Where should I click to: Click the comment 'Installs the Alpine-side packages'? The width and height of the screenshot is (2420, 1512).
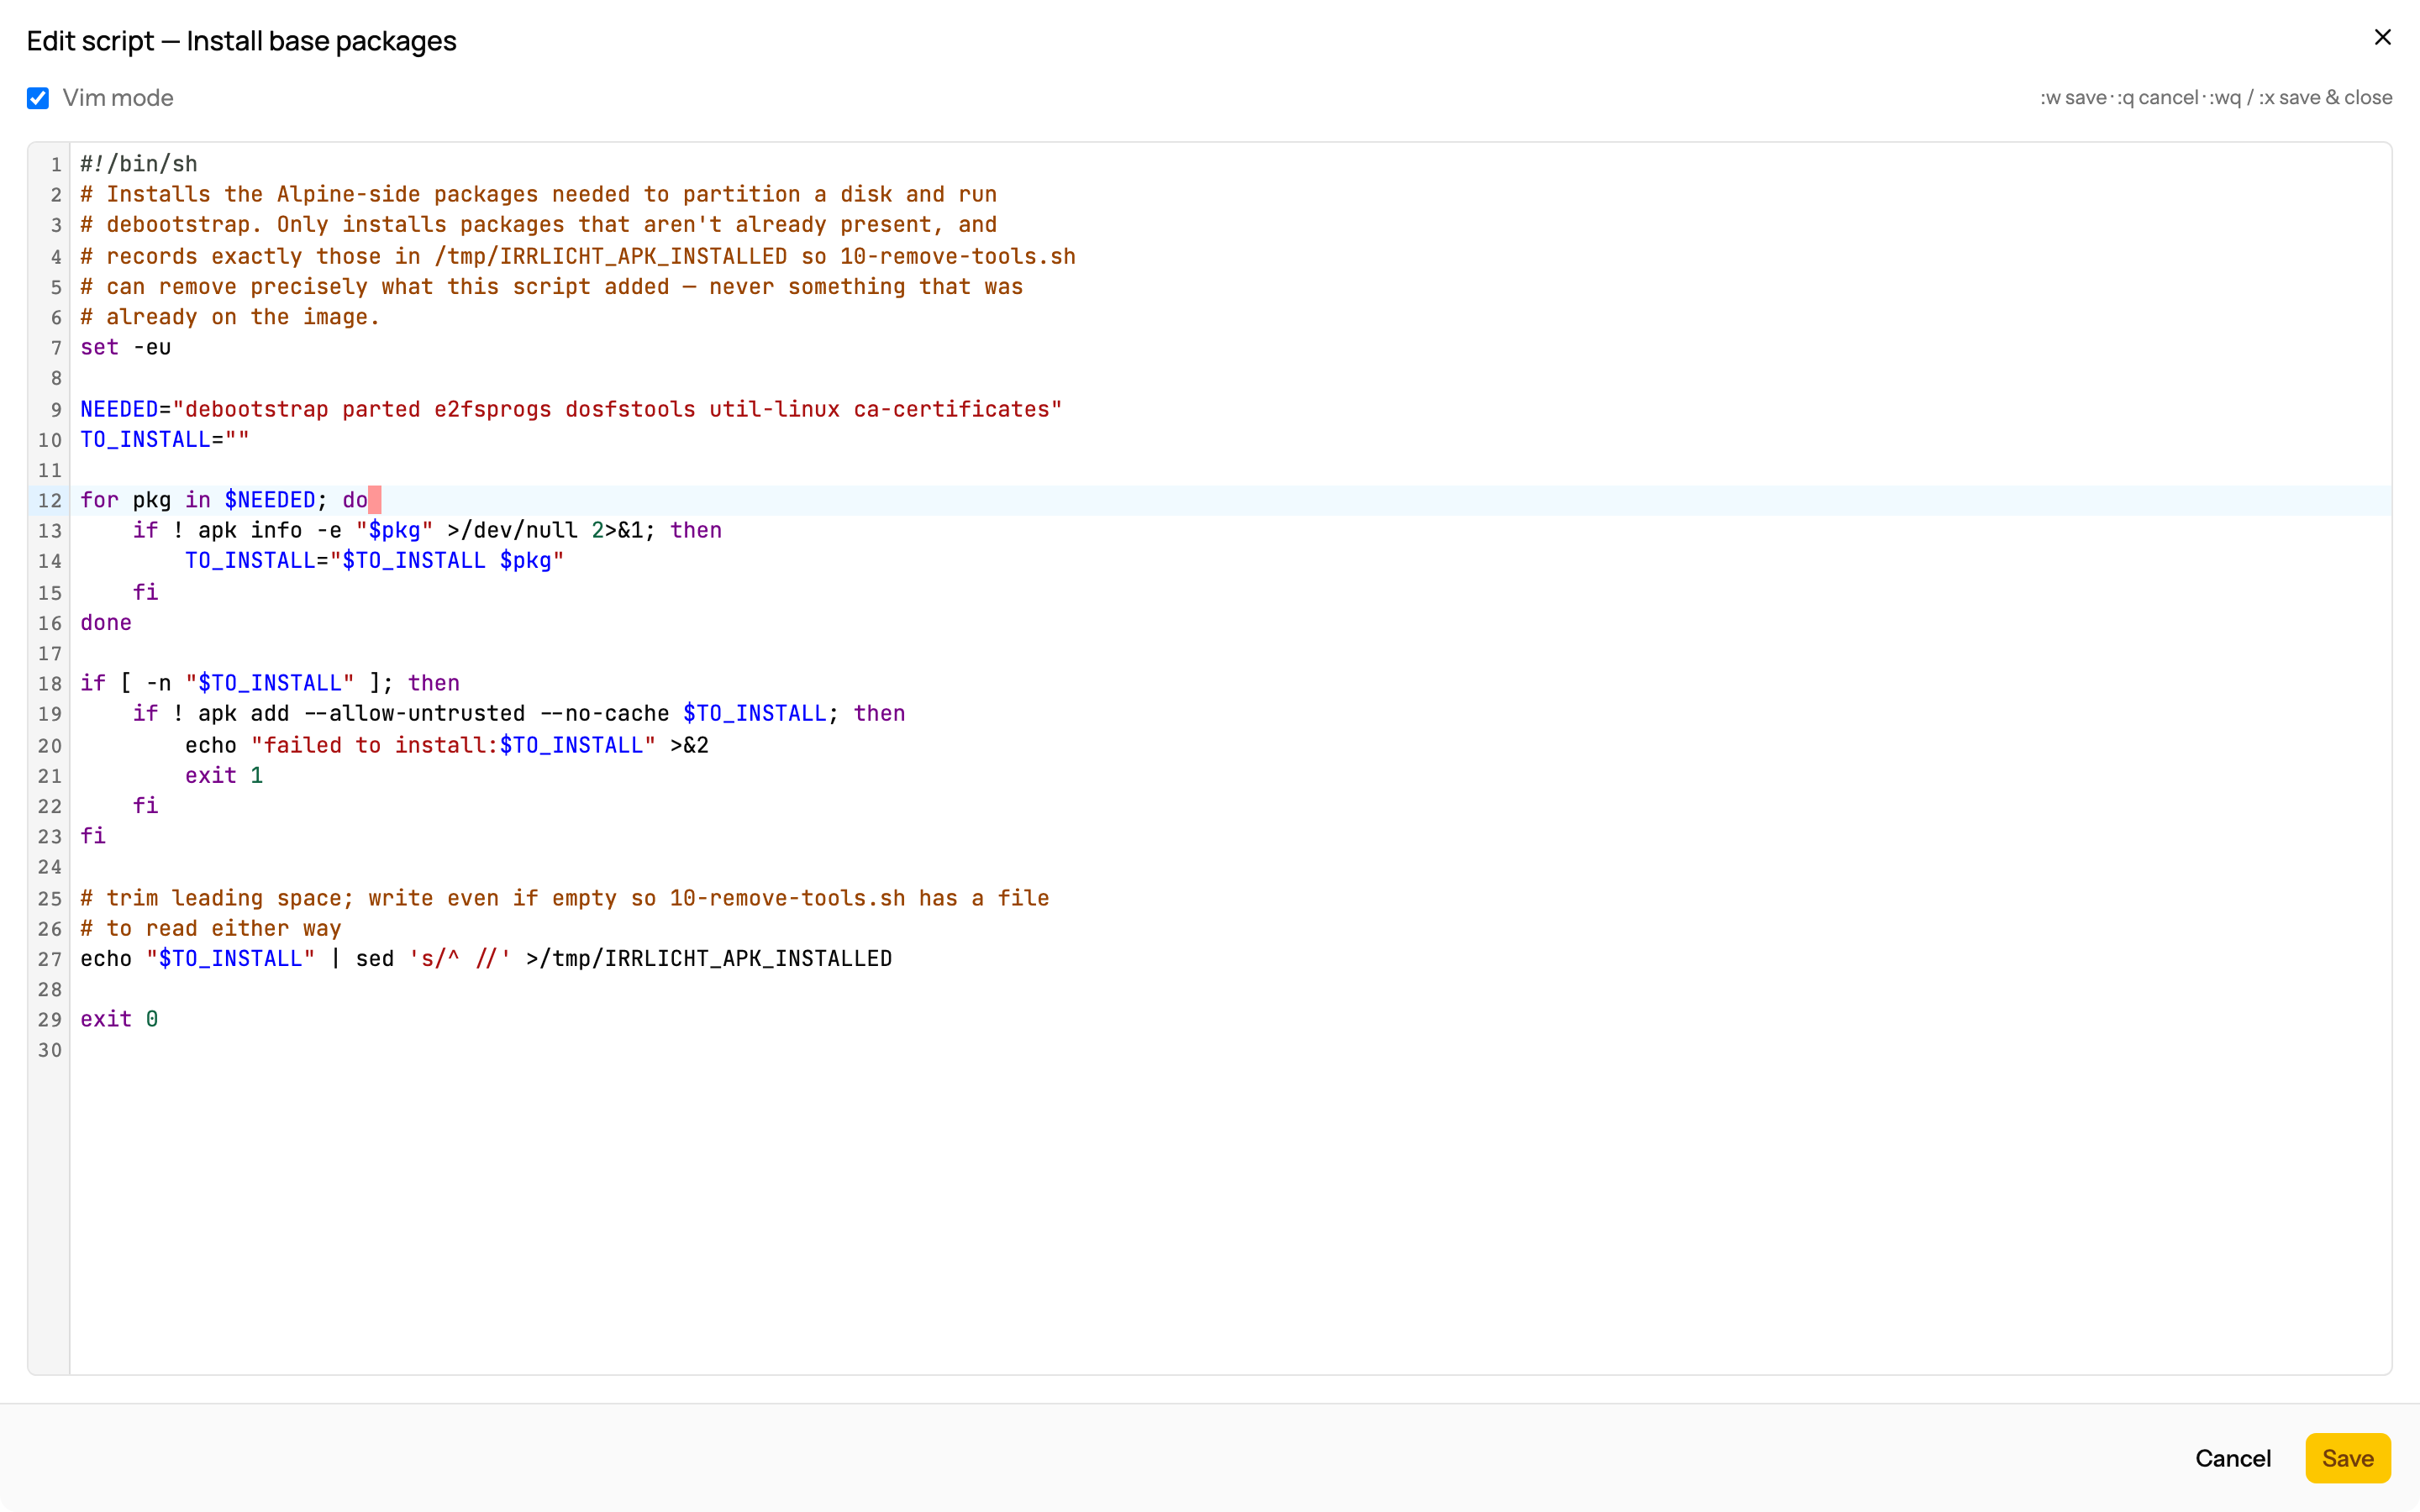pos(539,194)
